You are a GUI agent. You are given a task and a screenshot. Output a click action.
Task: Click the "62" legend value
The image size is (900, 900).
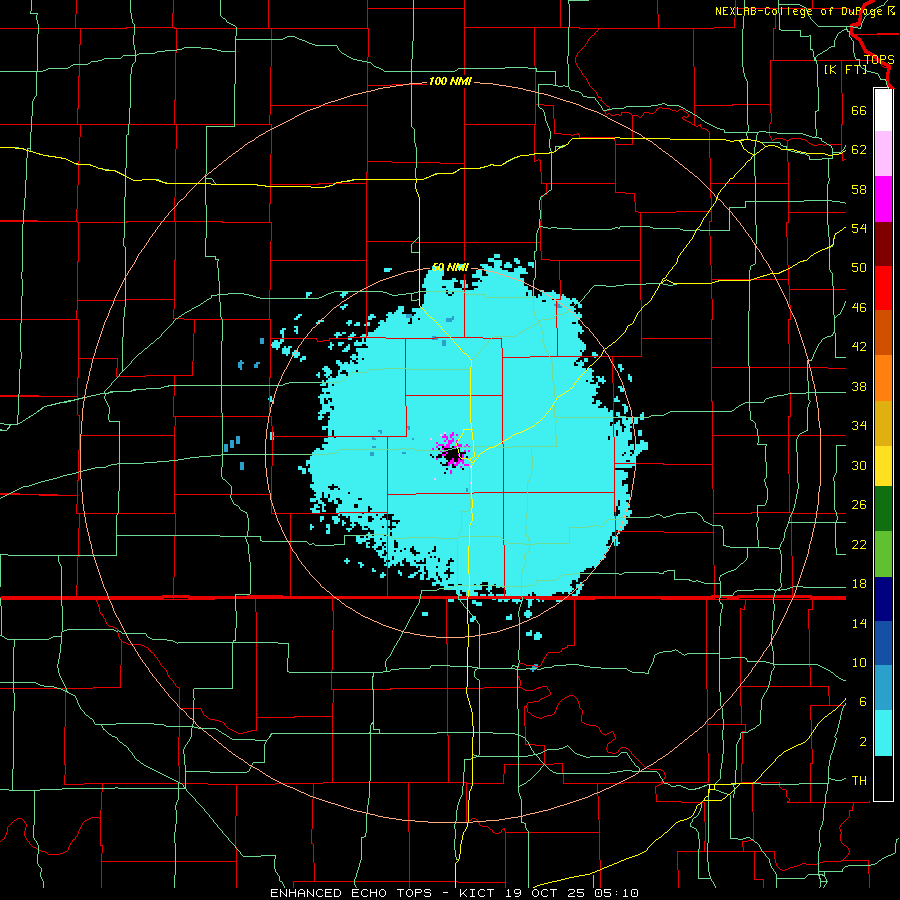(859, 150)
